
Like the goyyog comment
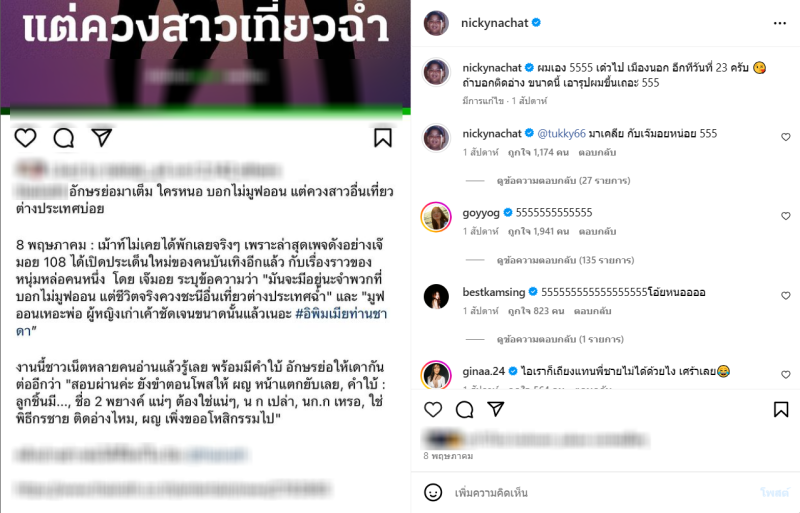pyautogui.click(x=786, y=216)
